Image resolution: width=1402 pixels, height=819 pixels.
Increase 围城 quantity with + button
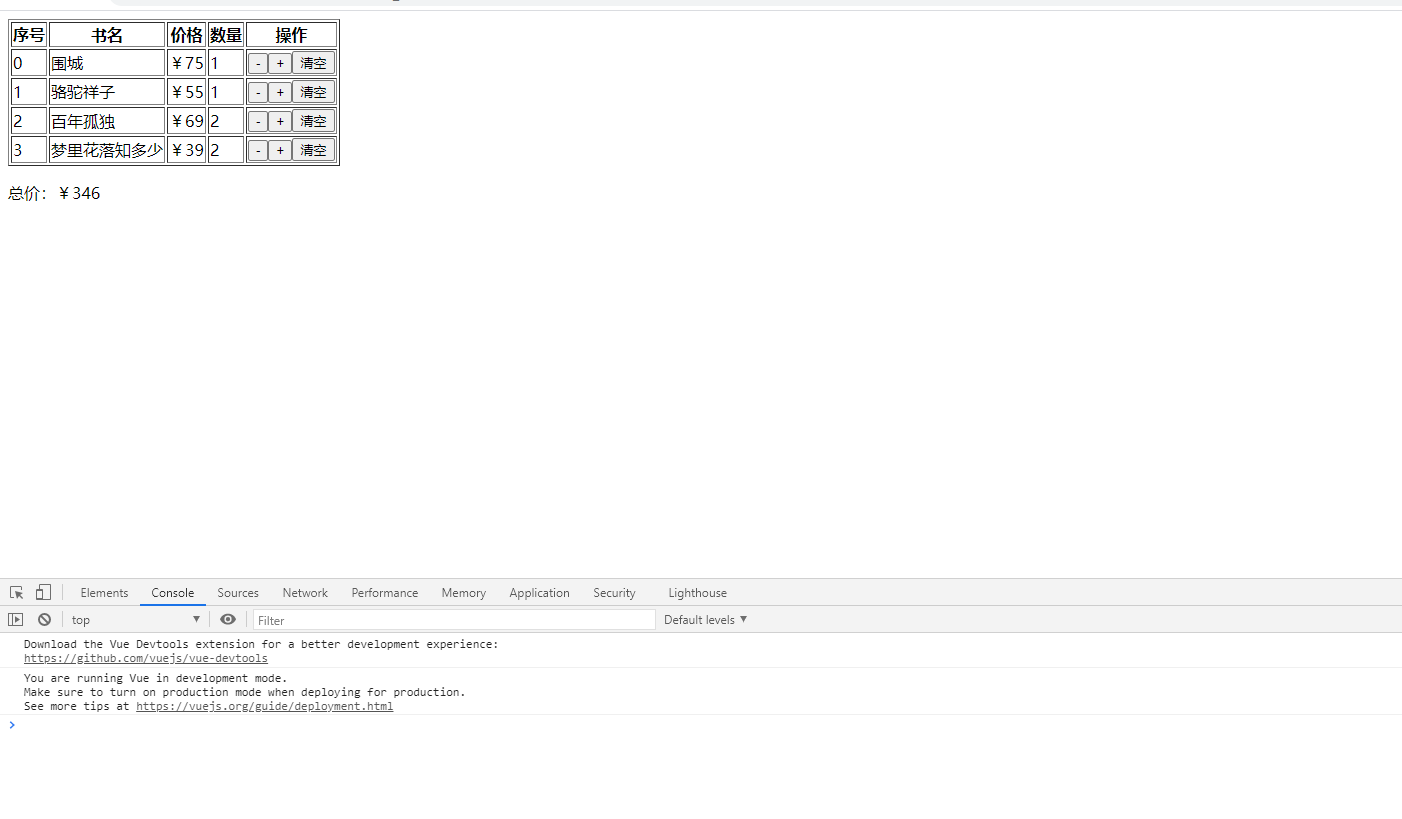point(280,62)
